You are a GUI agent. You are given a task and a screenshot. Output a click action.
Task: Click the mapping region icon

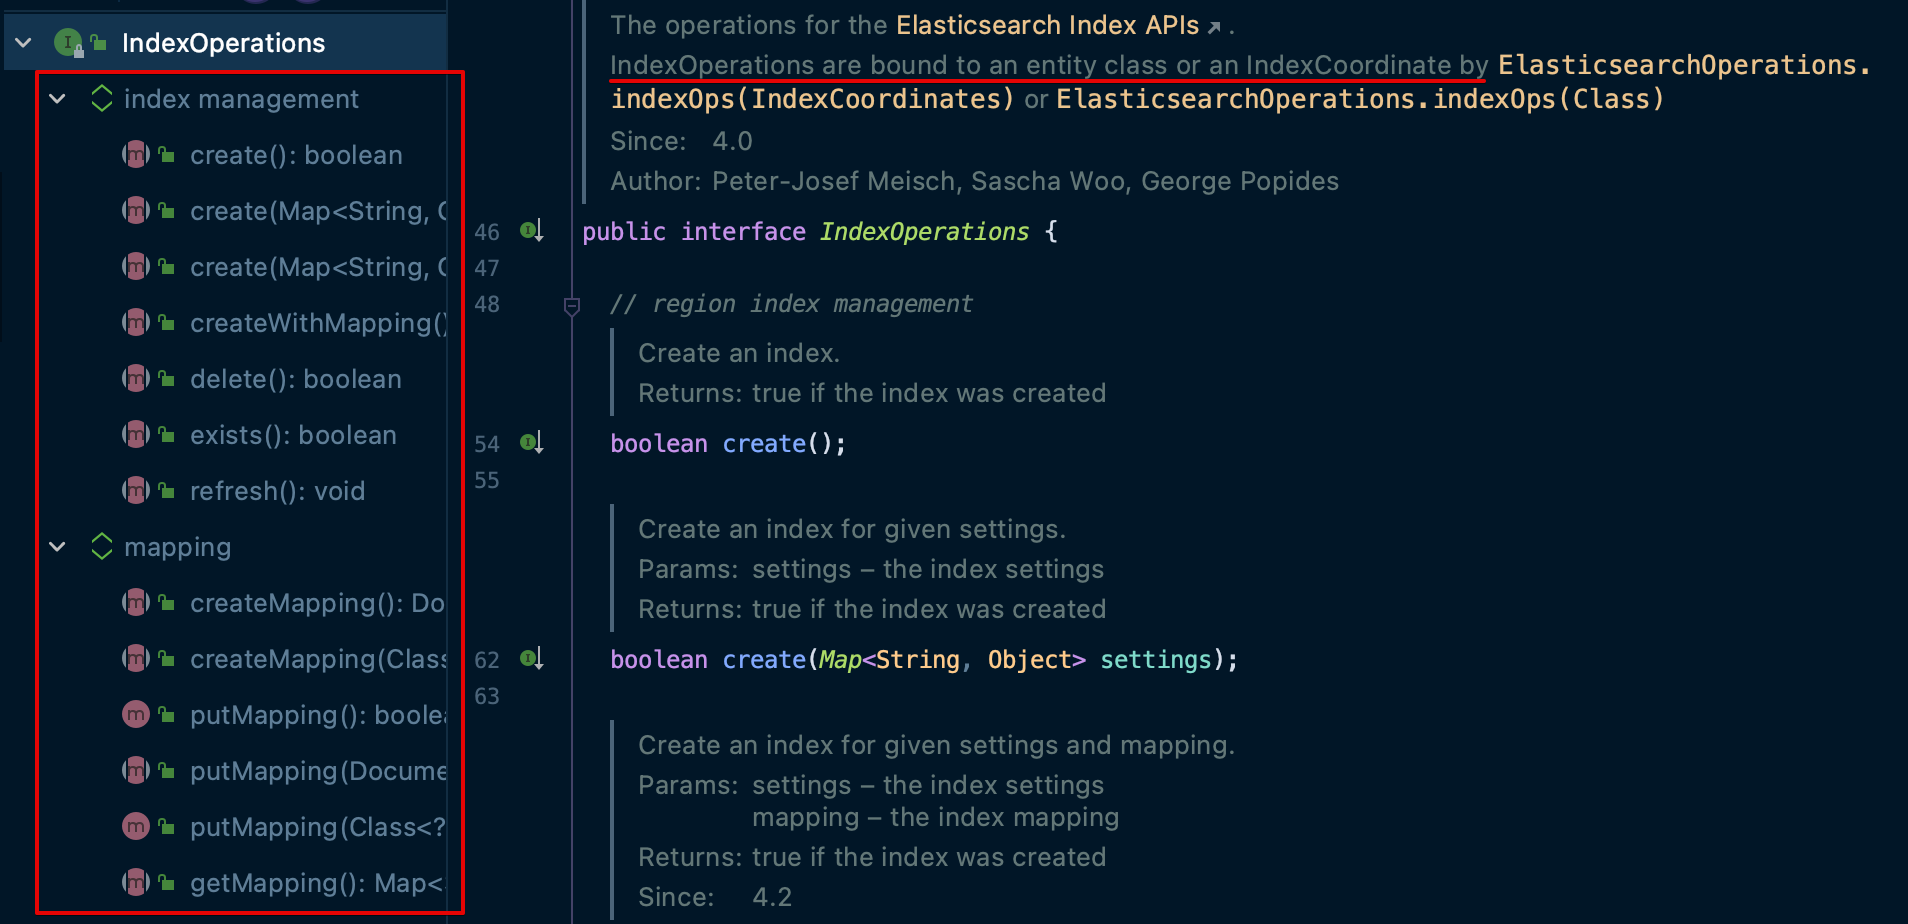click(102, 547)
